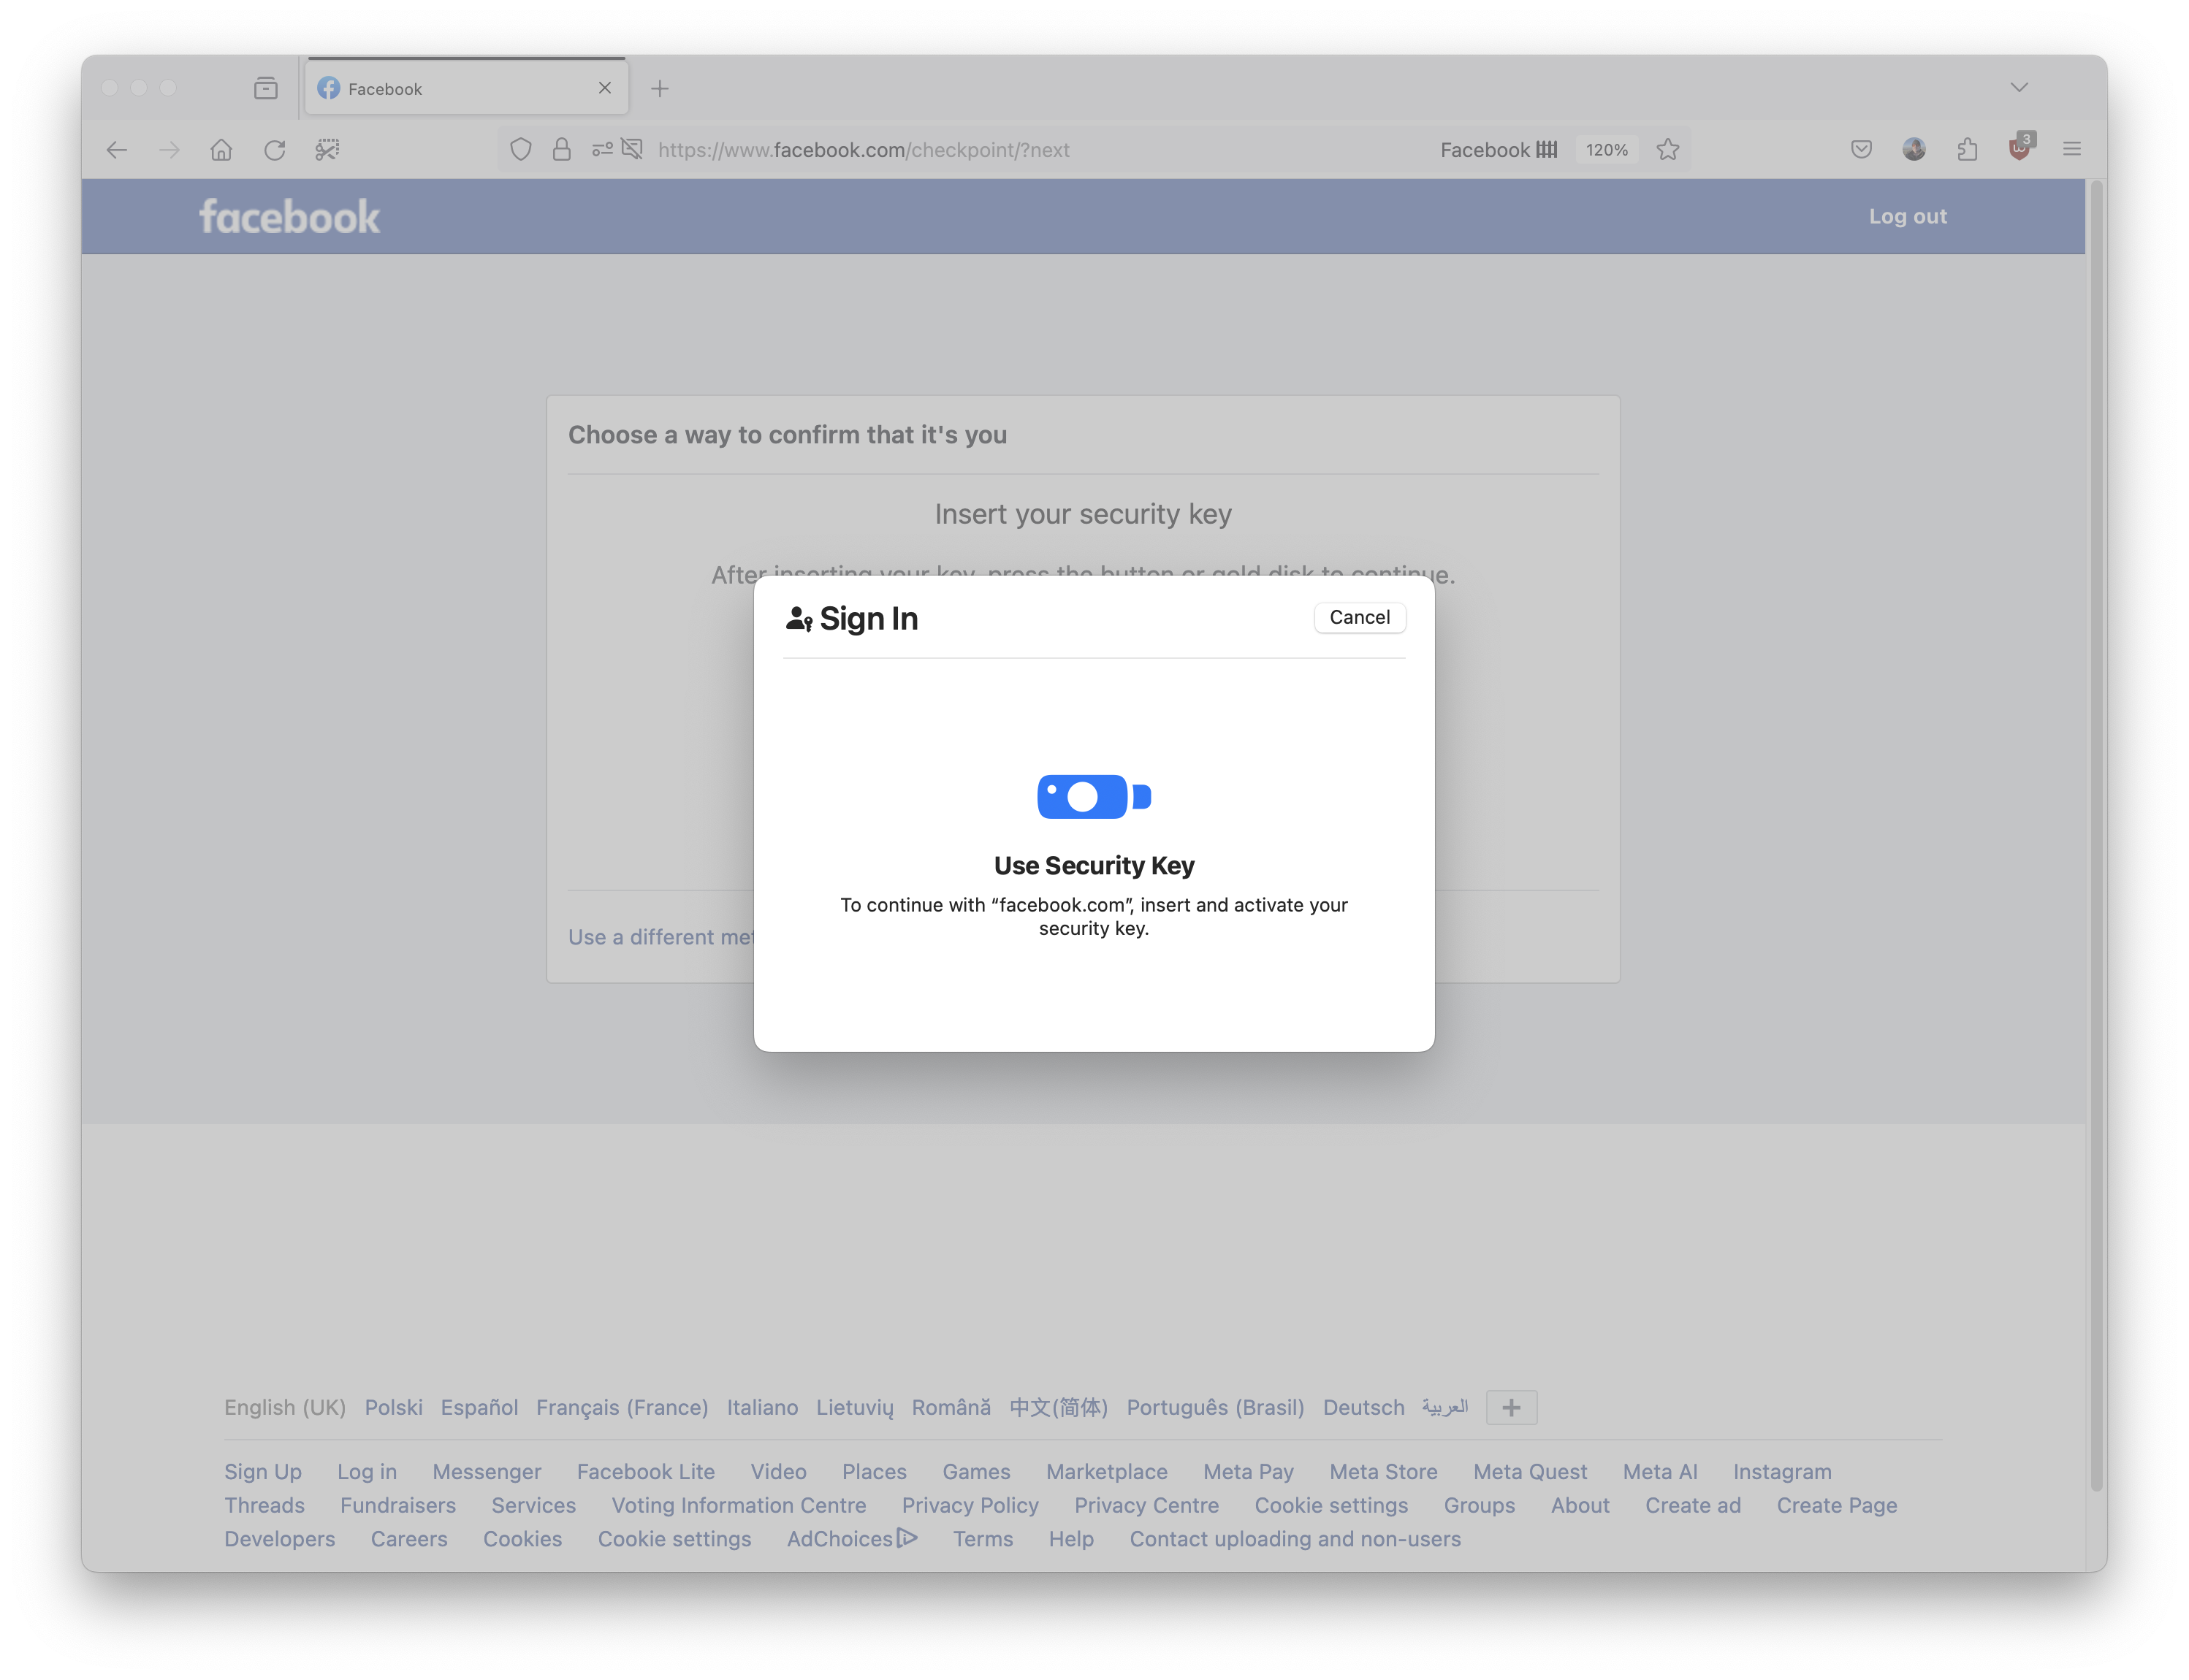The image size is (2189, 1680).
Task: Cancel the security key sign-in dialog
Action: pos(1360,617)
